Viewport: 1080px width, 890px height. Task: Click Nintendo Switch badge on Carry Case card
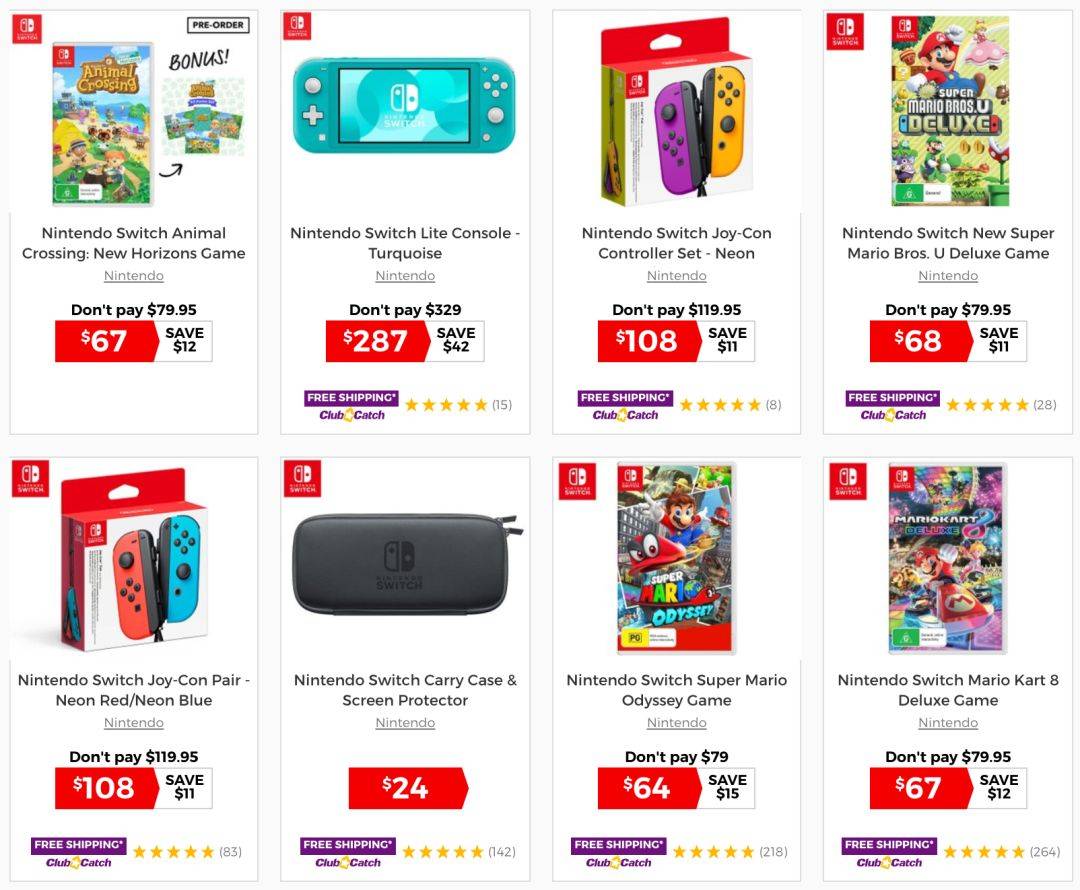302,479
